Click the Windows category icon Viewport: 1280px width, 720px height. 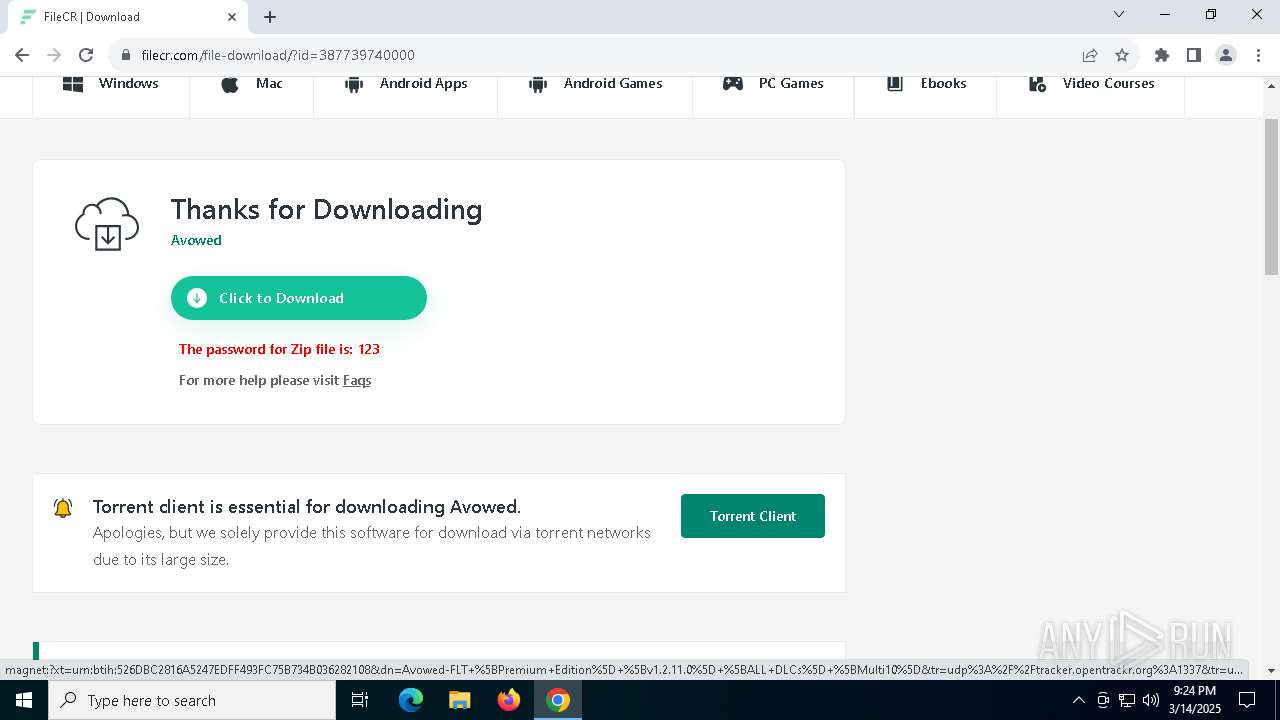(73, 84)
